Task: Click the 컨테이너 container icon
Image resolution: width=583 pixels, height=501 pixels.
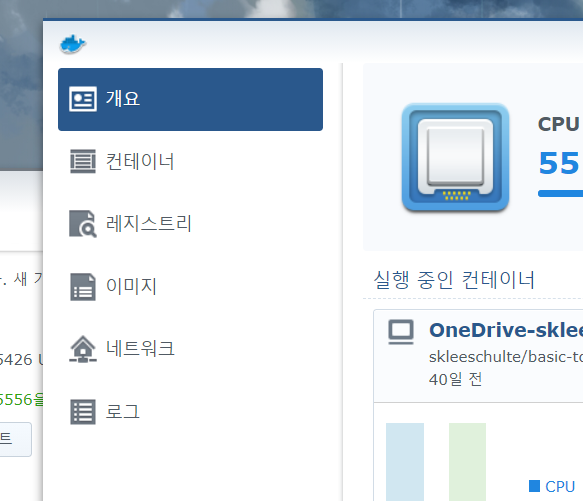Action: [x=83, y=161]
